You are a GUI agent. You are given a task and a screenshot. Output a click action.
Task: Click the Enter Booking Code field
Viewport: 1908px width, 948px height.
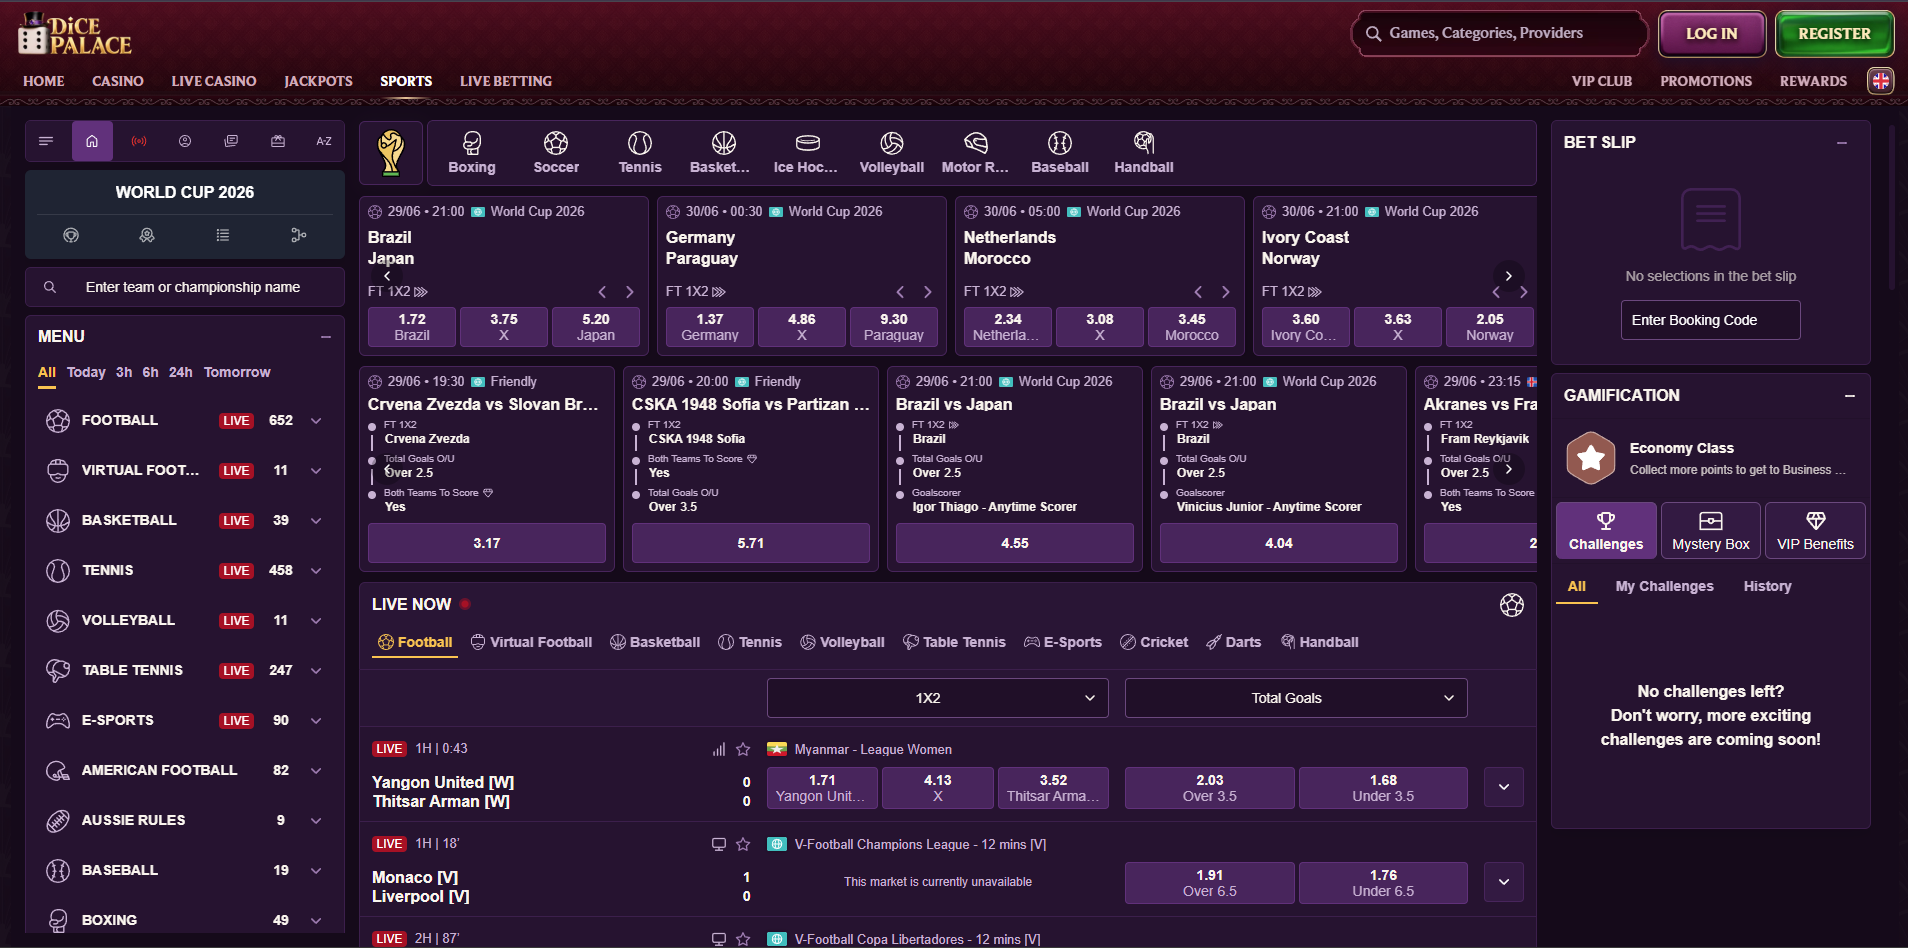coord(1710,320)
